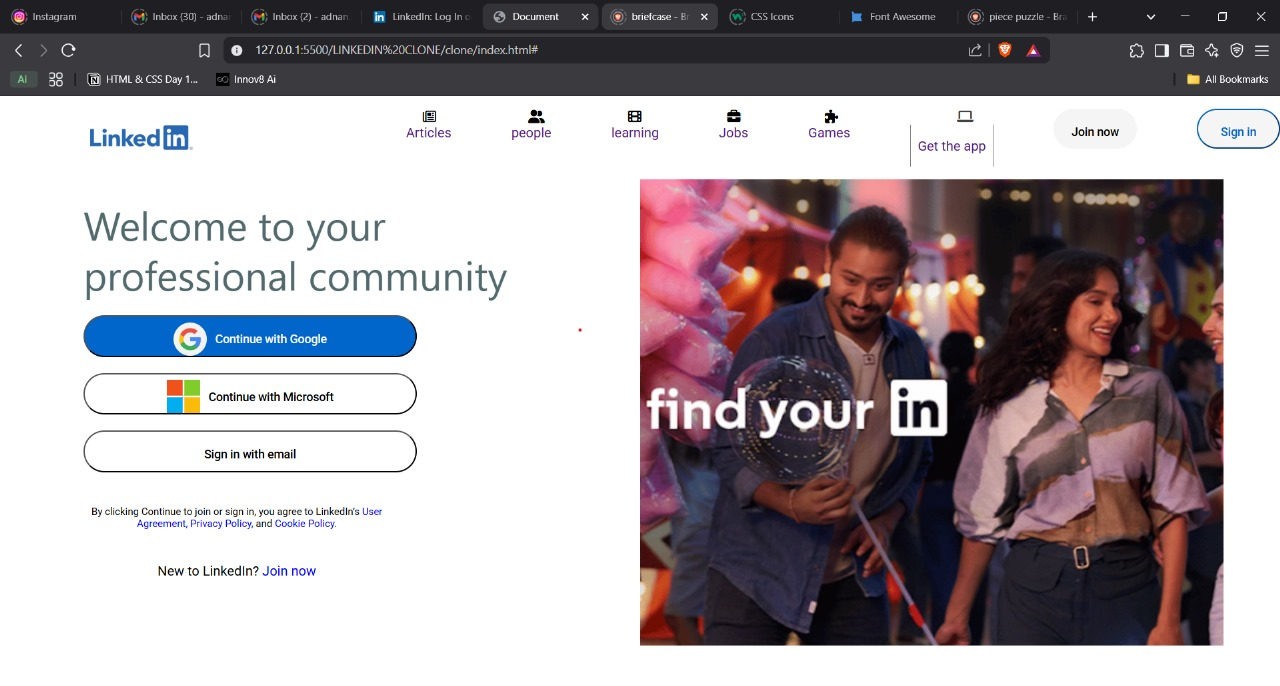Click the Get the app laptop icon
Image resolution: width=1280 pixels, height=686 pixels.
point(965,116)
